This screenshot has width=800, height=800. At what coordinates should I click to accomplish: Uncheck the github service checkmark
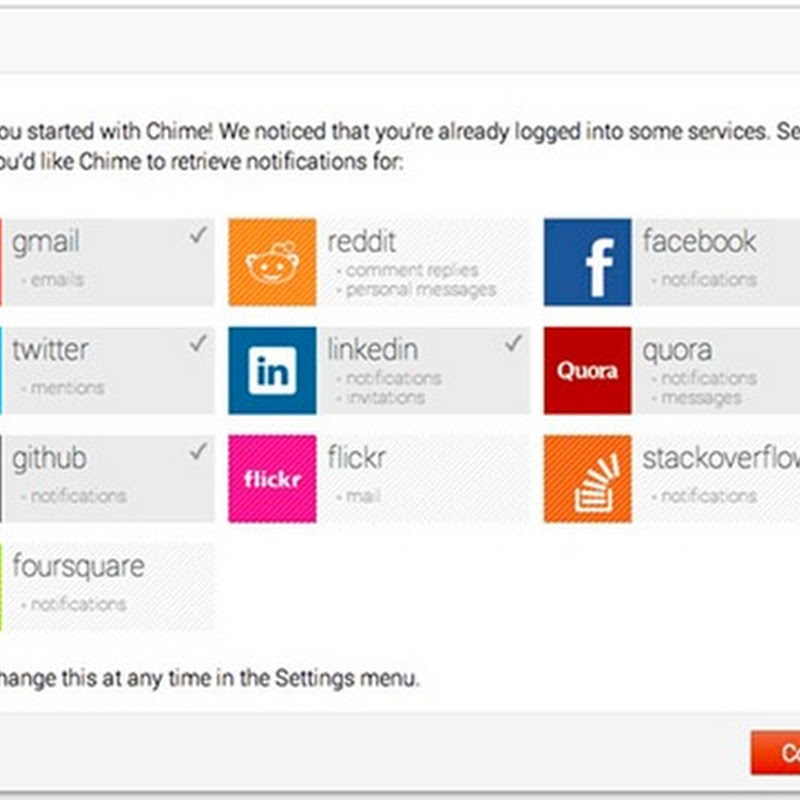click(x=198, y=452)
